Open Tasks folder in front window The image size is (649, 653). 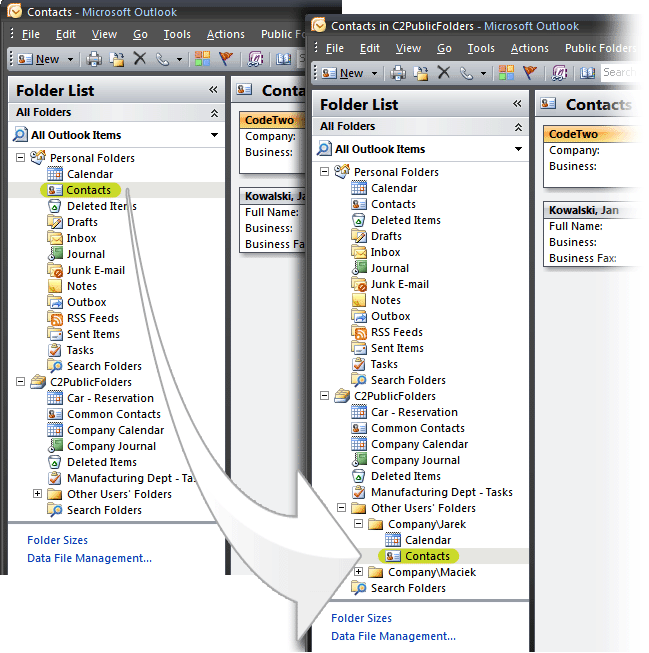coord(374,364)
